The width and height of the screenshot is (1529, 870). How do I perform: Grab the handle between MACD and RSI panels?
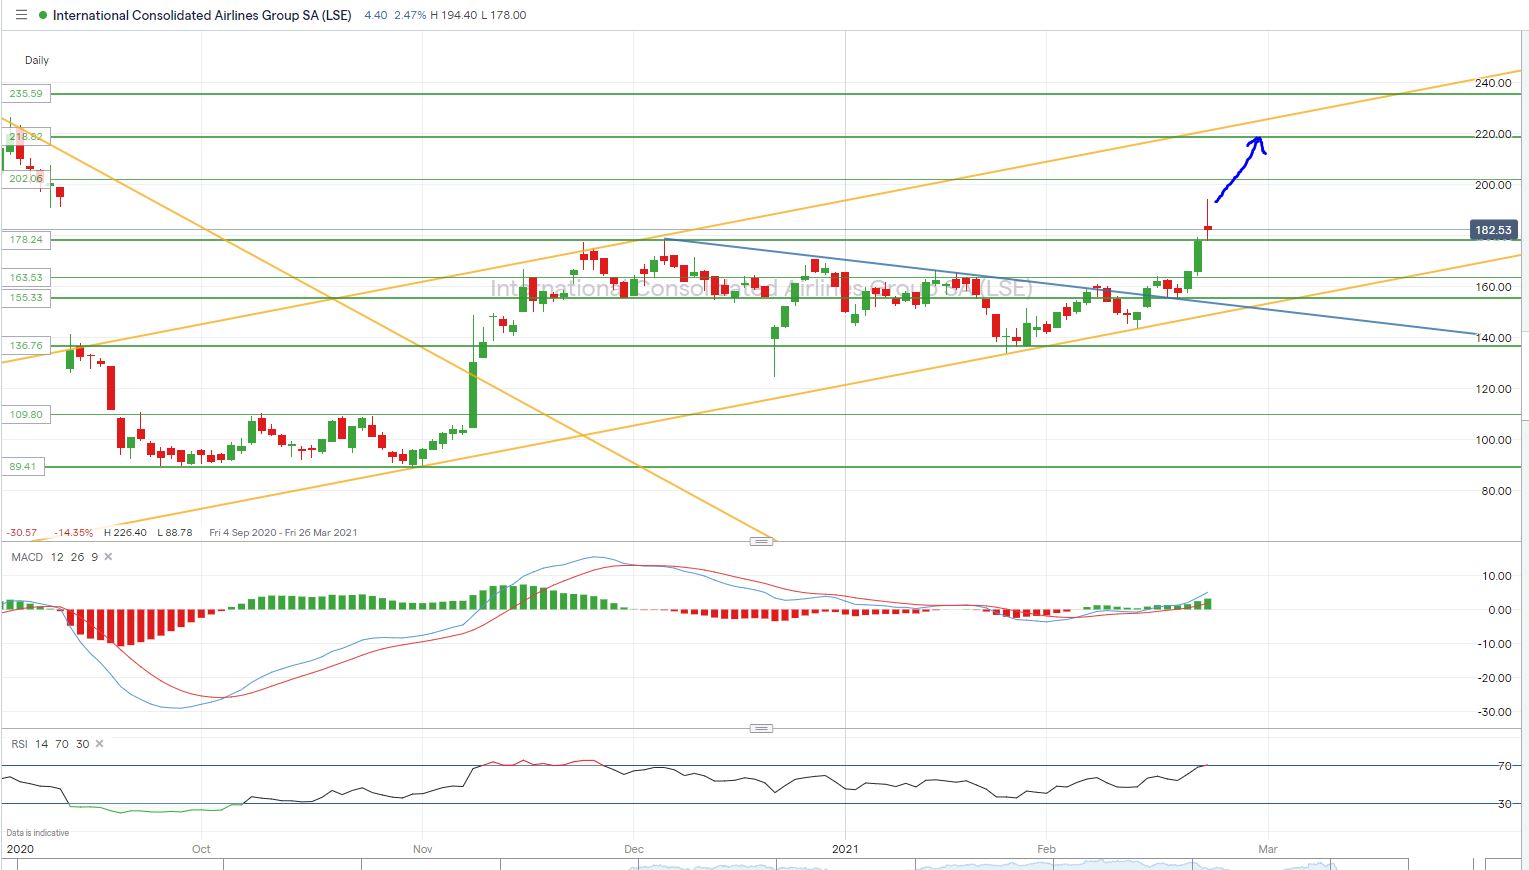click(761, 728)
